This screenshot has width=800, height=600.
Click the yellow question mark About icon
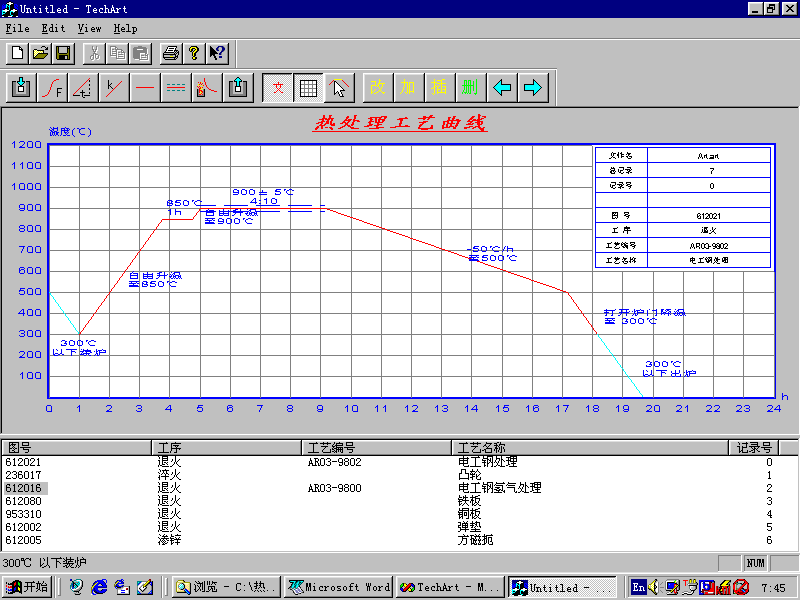(x=194, y=53)
